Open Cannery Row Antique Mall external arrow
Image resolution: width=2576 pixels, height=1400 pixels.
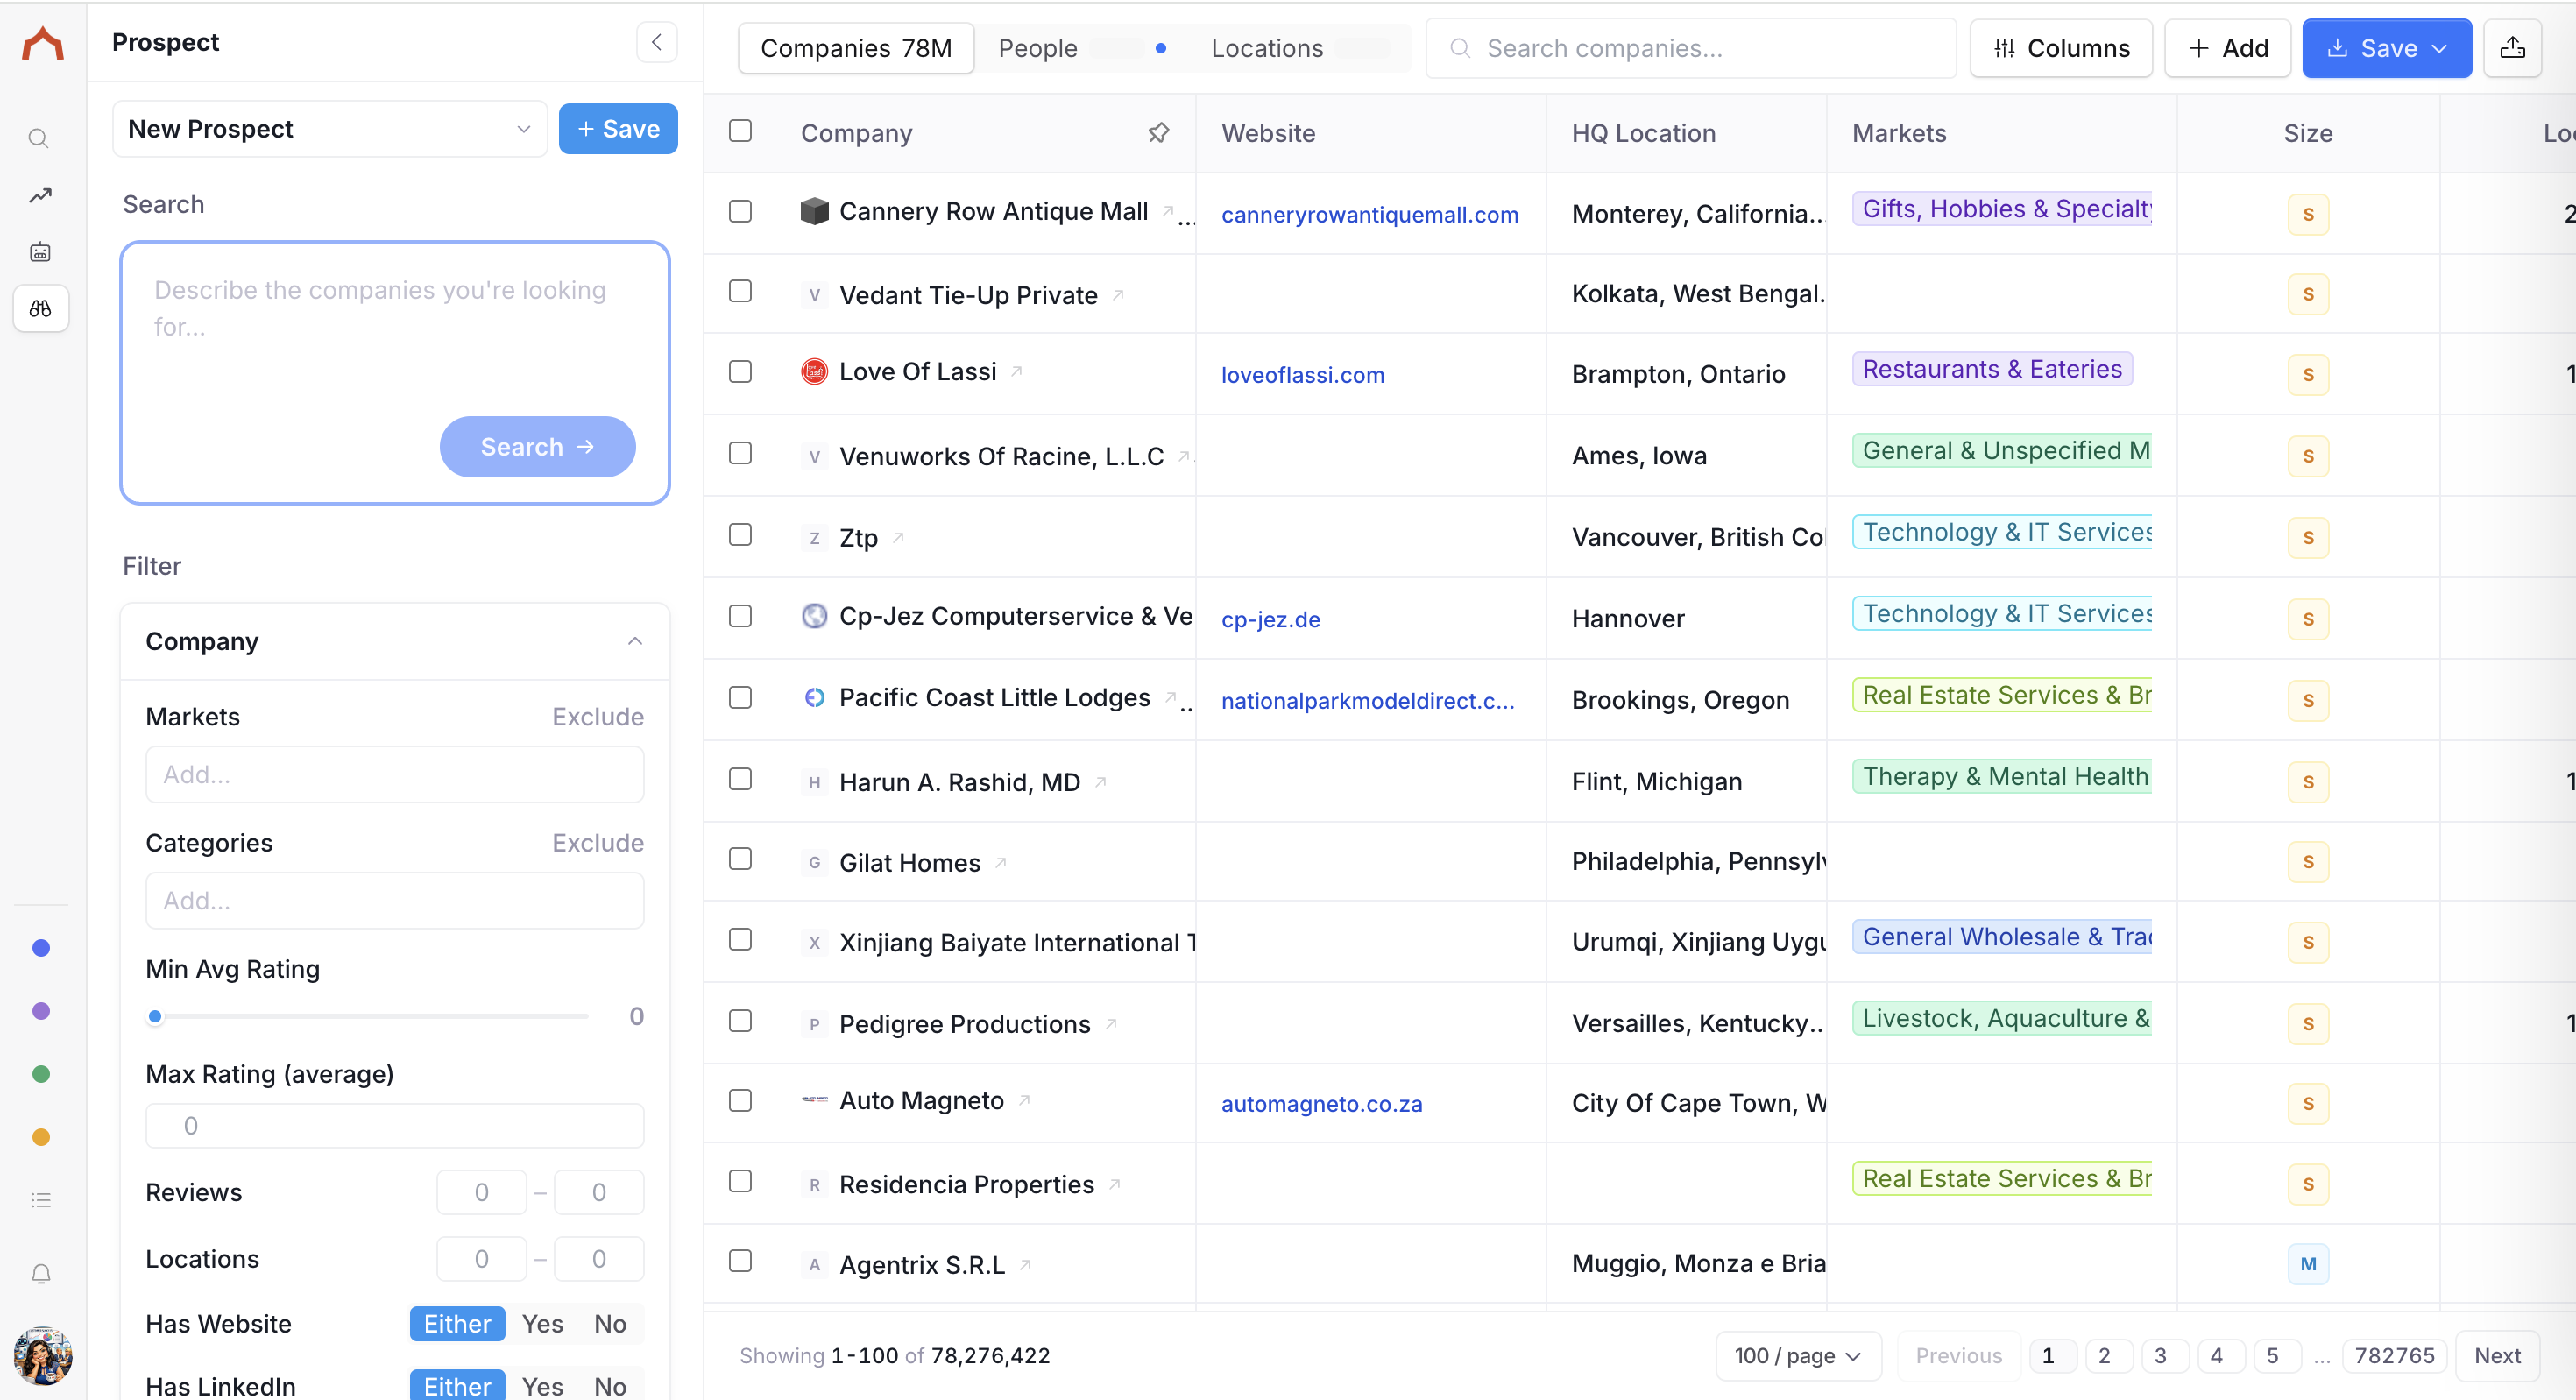point(1167,211)
